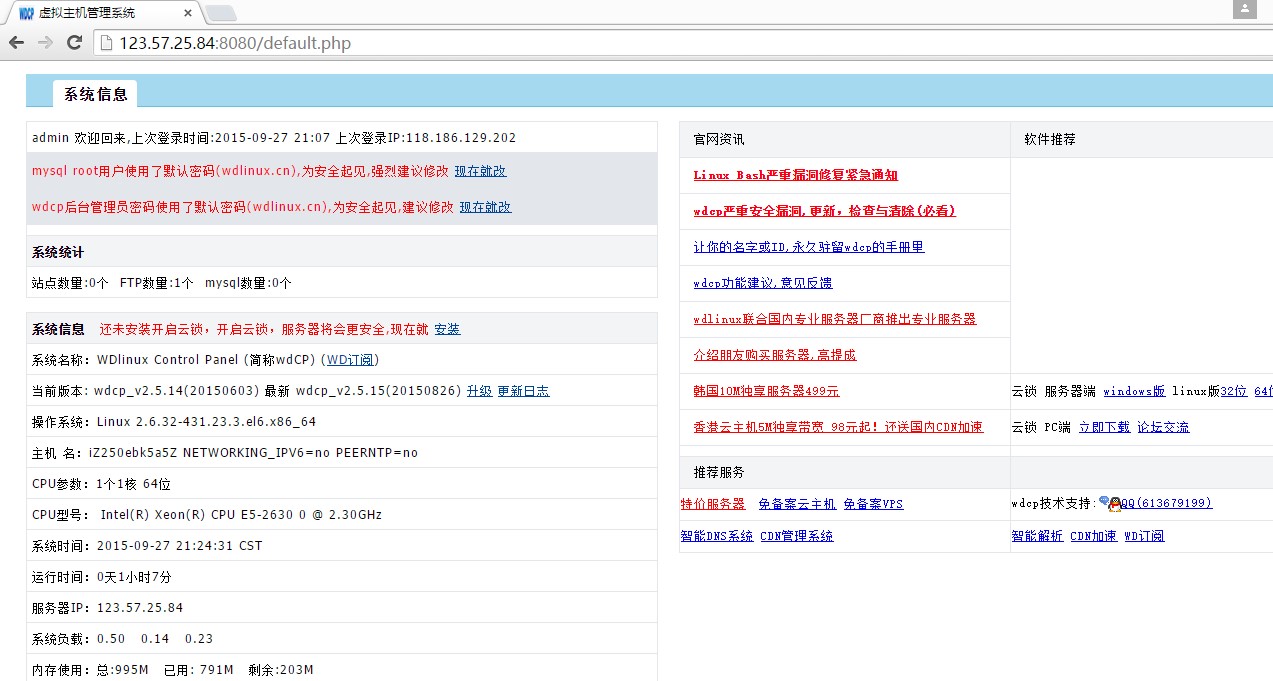Screen dimensions: 1273x681
Task: Click 安装 link to install 云锁
Action: pyautogui.click(x=447, y=329)
